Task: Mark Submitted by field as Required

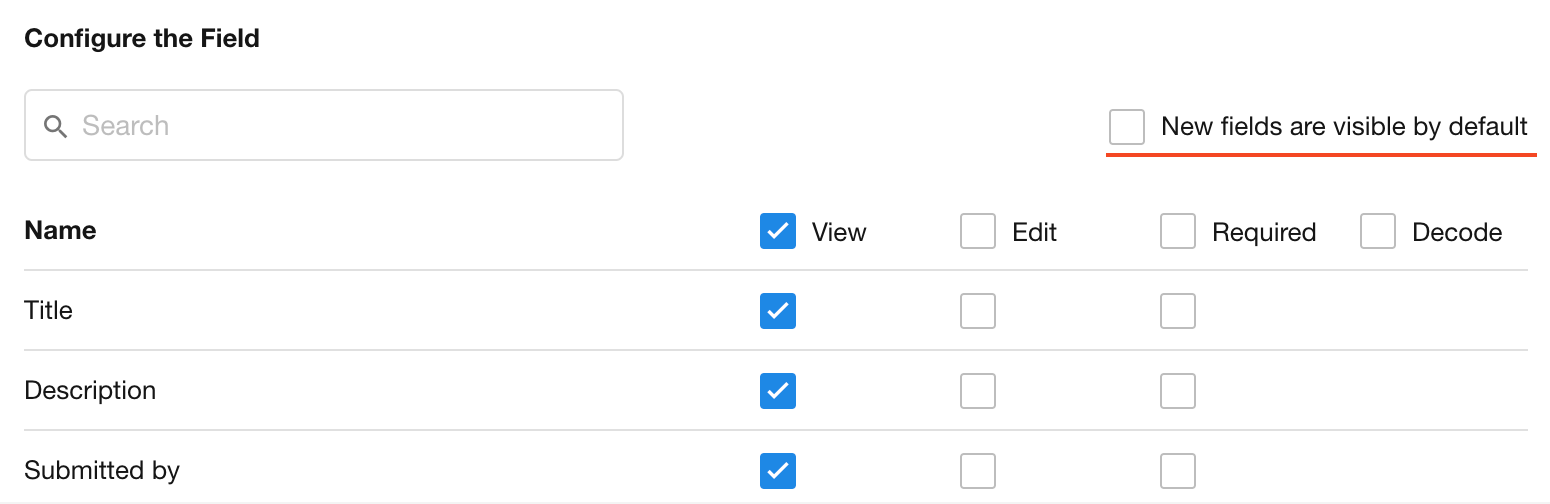Action: [x=1178, y=470]
